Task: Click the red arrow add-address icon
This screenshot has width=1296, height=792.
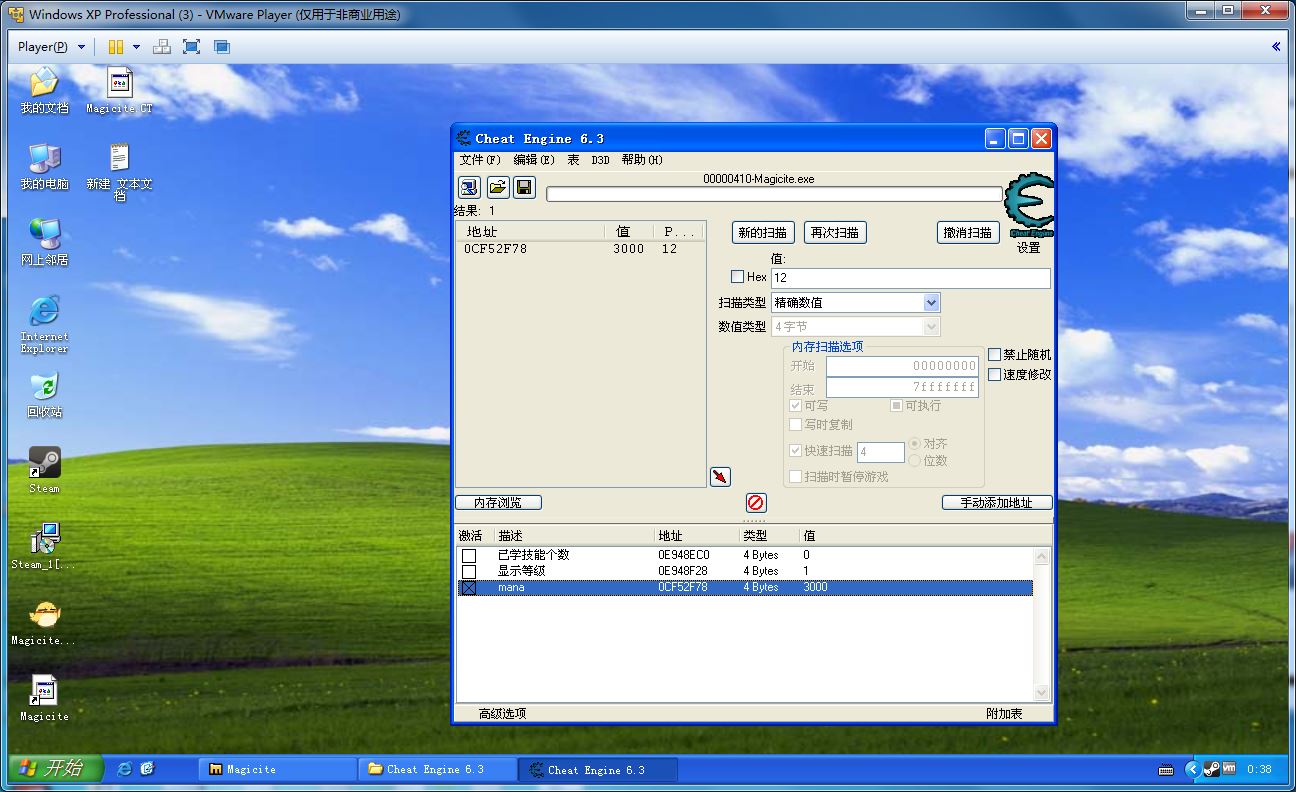Action: click(720, 477)
